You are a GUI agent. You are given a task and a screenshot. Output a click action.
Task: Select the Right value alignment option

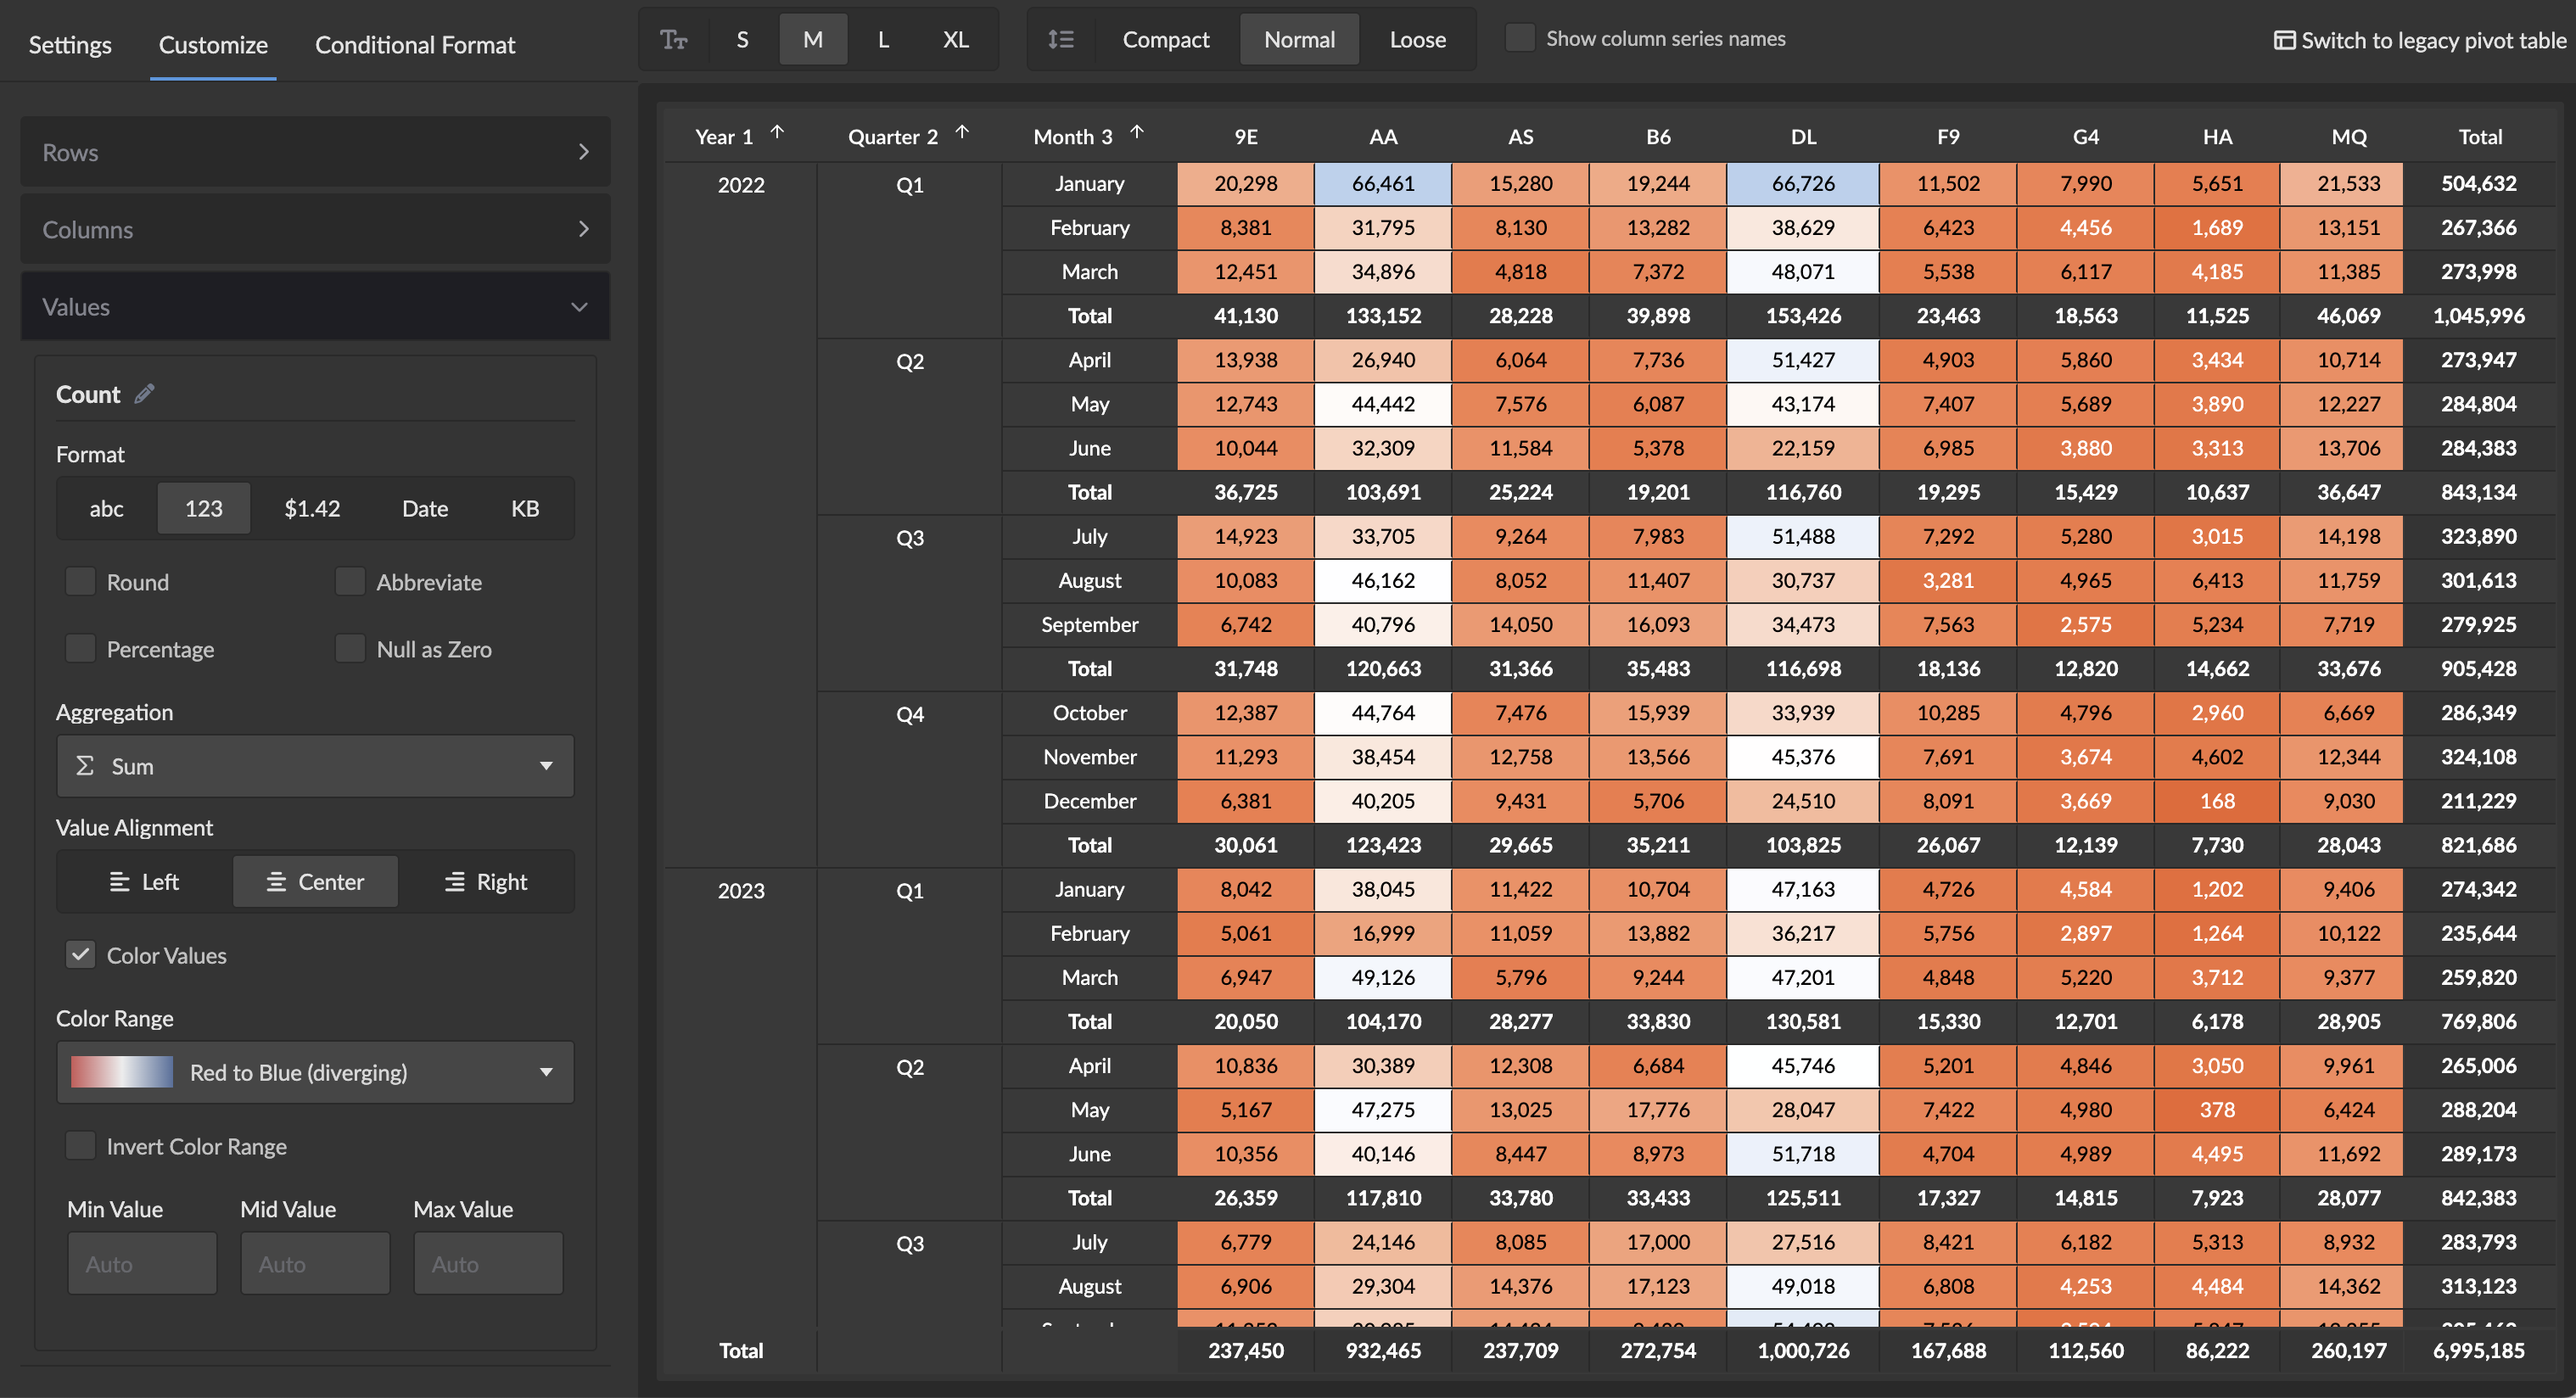486,881
